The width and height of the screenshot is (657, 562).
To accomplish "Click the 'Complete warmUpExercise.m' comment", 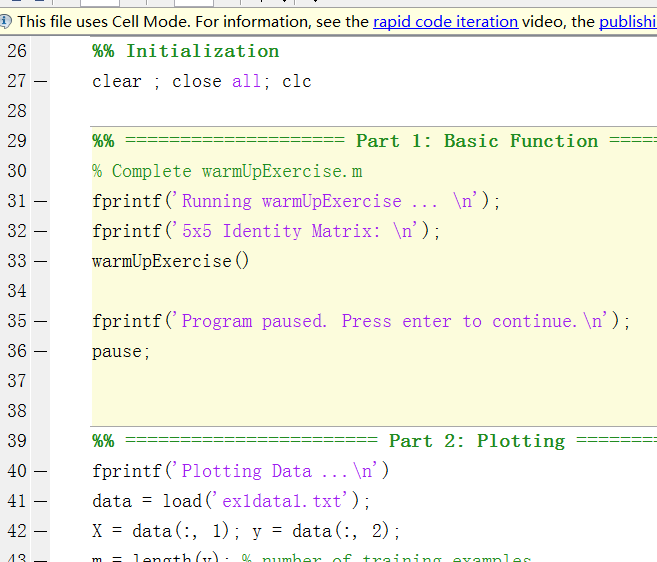I will click(235, 171).
